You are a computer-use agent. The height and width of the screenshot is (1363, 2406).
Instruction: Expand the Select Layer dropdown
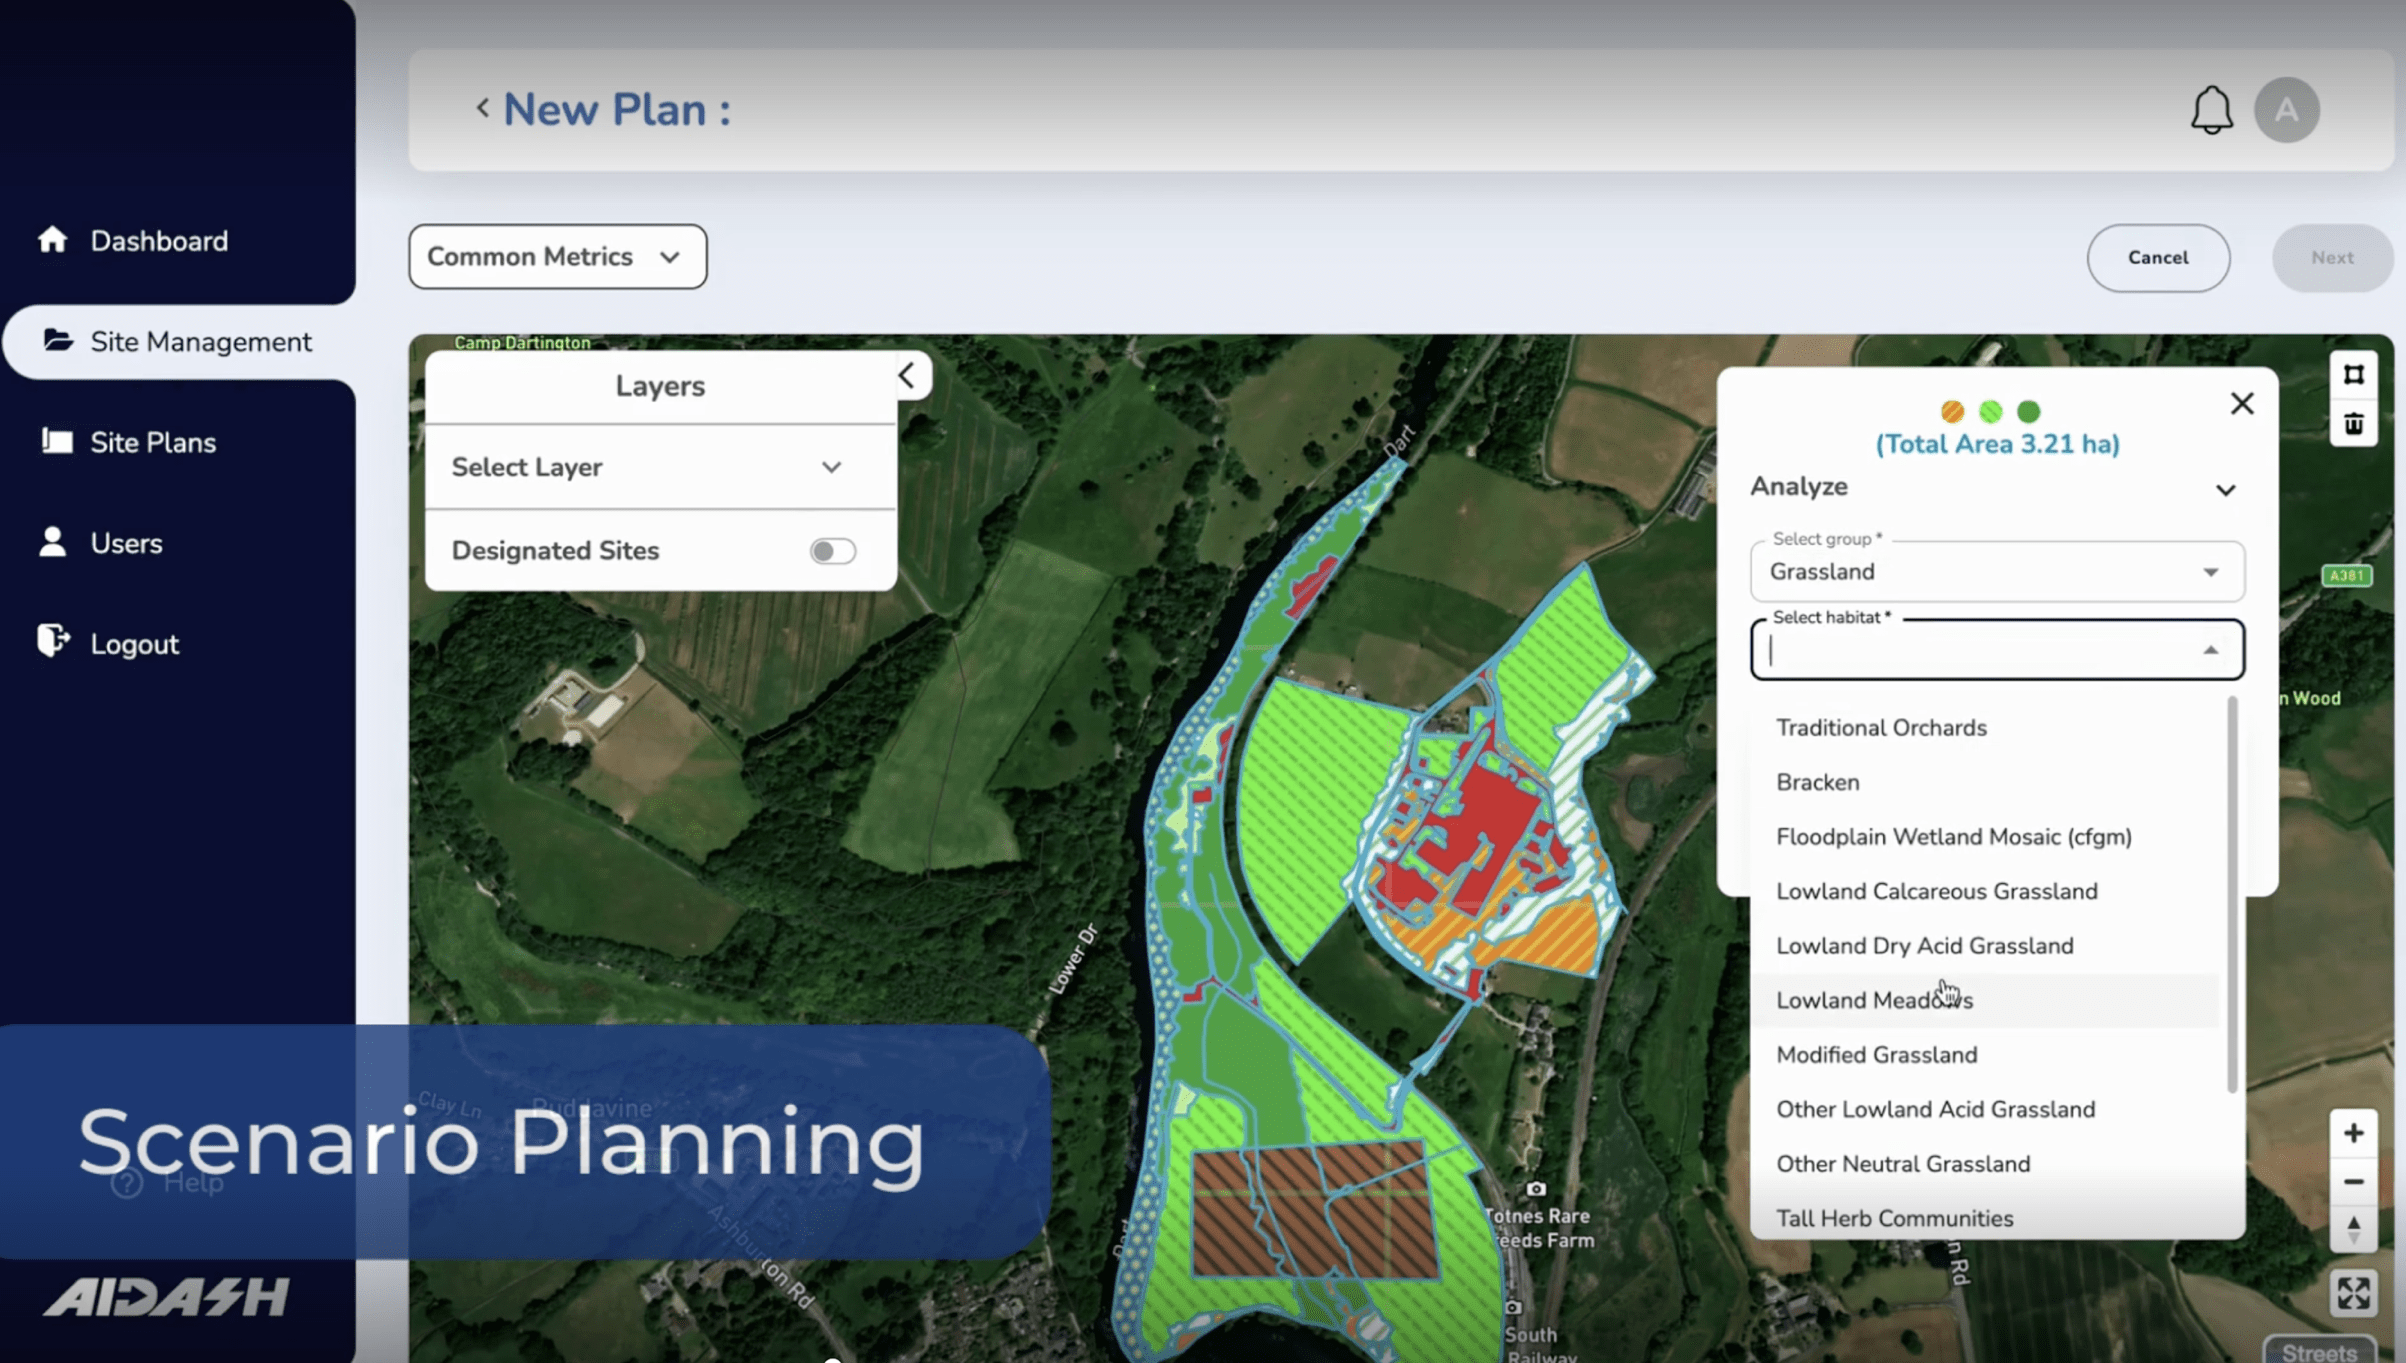pos(660,467)
